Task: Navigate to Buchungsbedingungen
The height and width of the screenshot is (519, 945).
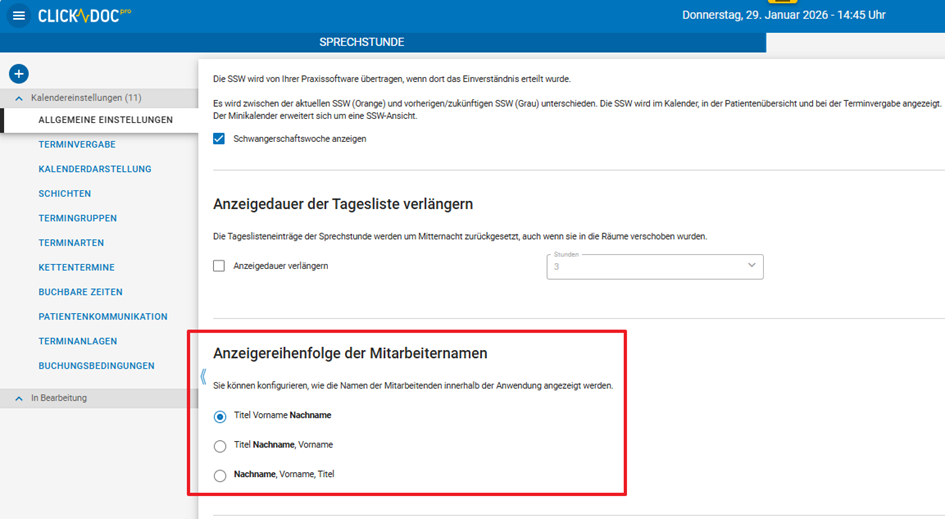Action: (96, 366)
